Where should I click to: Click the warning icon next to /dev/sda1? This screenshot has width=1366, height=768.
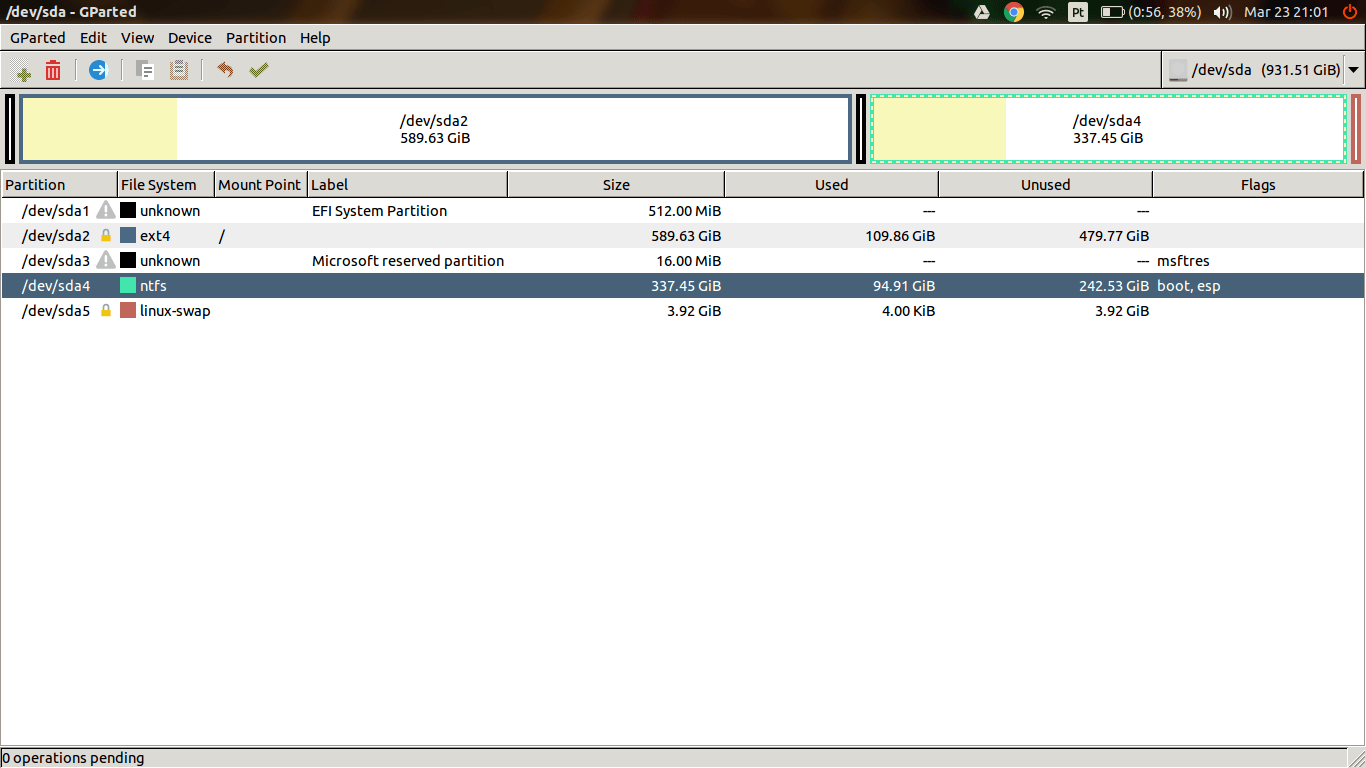coord(105,210)
